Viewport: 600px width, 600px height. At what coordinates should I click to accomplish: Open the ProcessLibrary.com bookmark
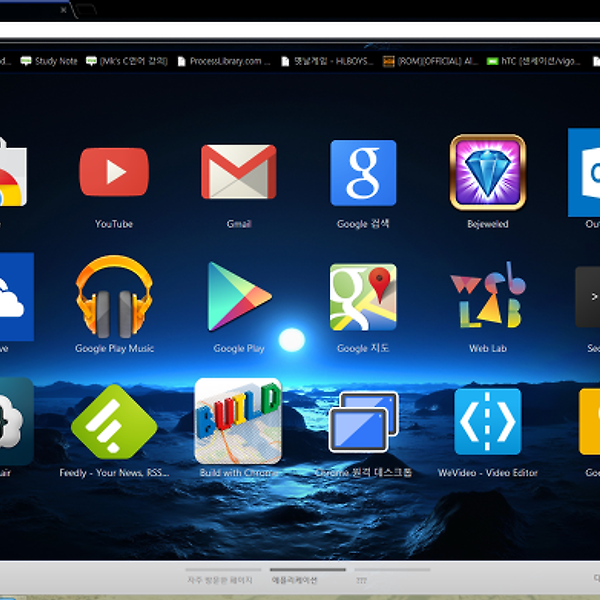coord(224,61)
